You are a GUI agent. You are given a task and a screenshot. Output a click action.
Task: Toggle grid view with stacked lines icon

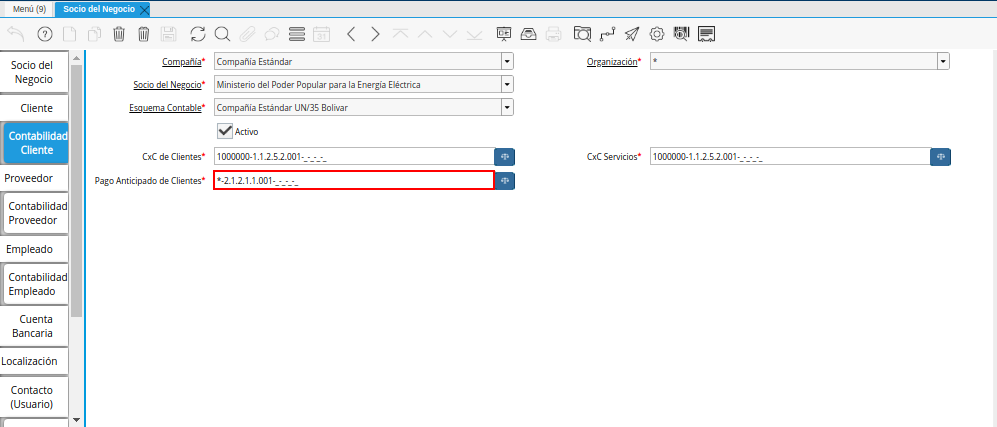[x=297, y=34]
